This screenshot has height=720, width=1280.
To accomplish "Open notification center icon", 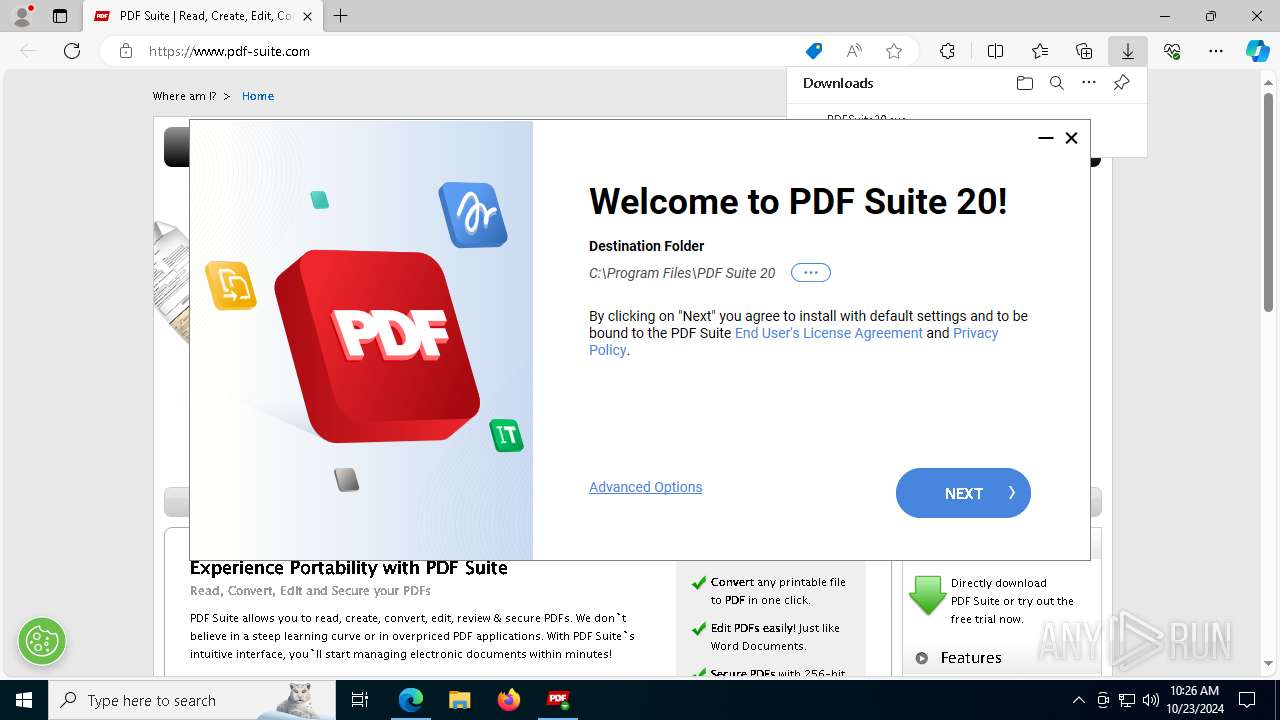I will click(x=1247, y=700).
